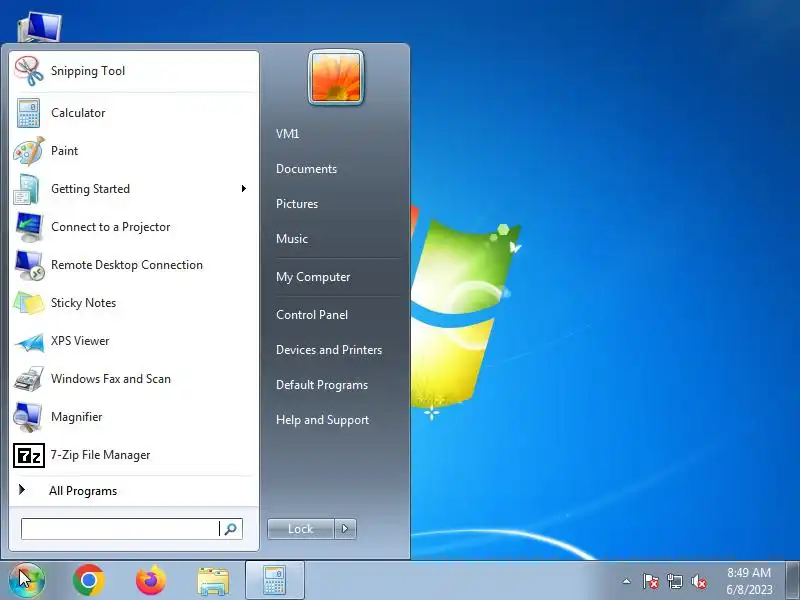This screenshot has height=600, width=800.
Task: Select the Sticky Notes label
Action: coord(83,303)
